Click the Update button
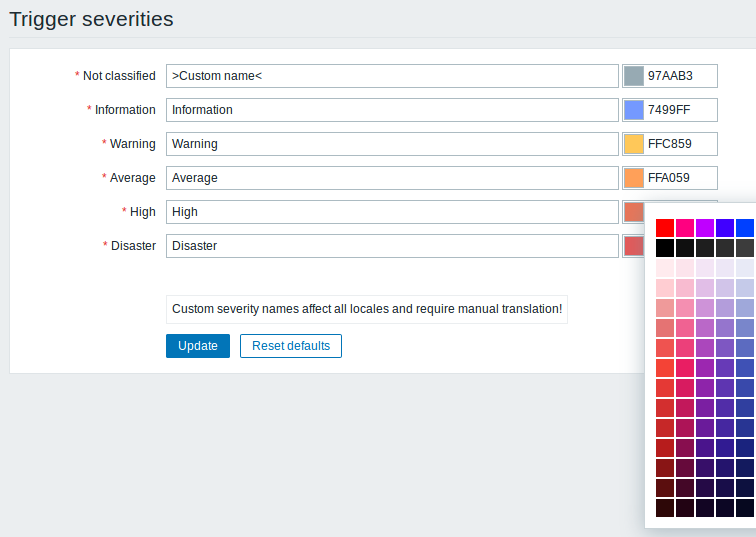The width and height of the screenshot is (756, 537). (198, 346)
